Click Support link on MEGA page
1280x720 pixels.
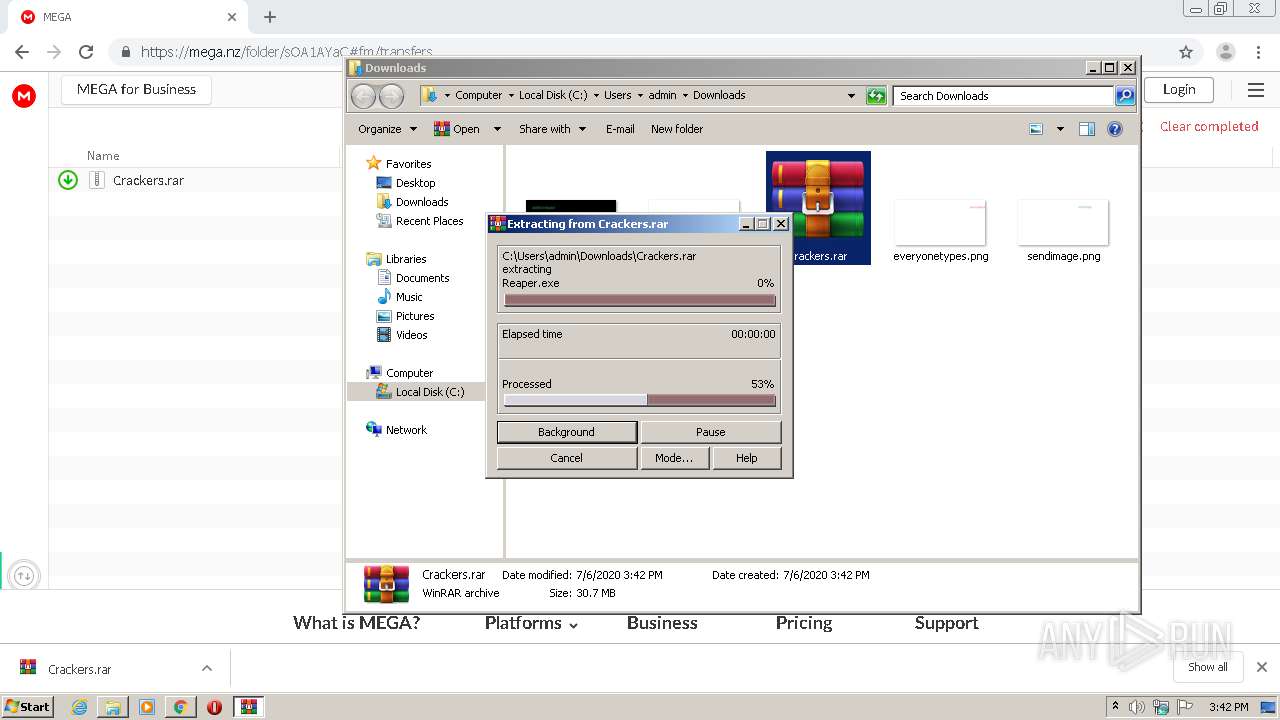pos(946,623)
